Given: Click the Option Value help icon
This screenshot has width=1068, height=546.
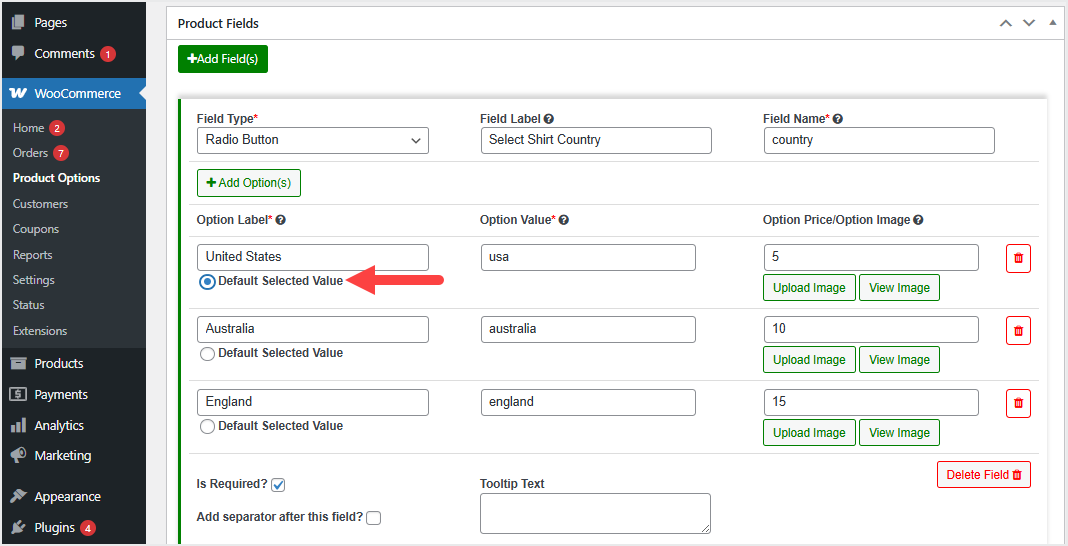Looking at the screenshot, I should [x=564, y=220].
